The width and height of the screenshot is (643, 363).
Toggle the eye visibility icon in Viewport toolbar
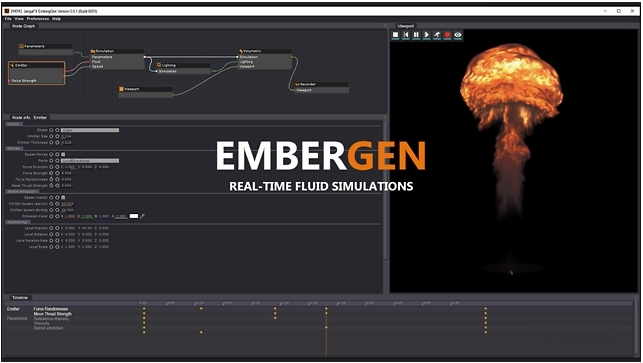(458, 35)
